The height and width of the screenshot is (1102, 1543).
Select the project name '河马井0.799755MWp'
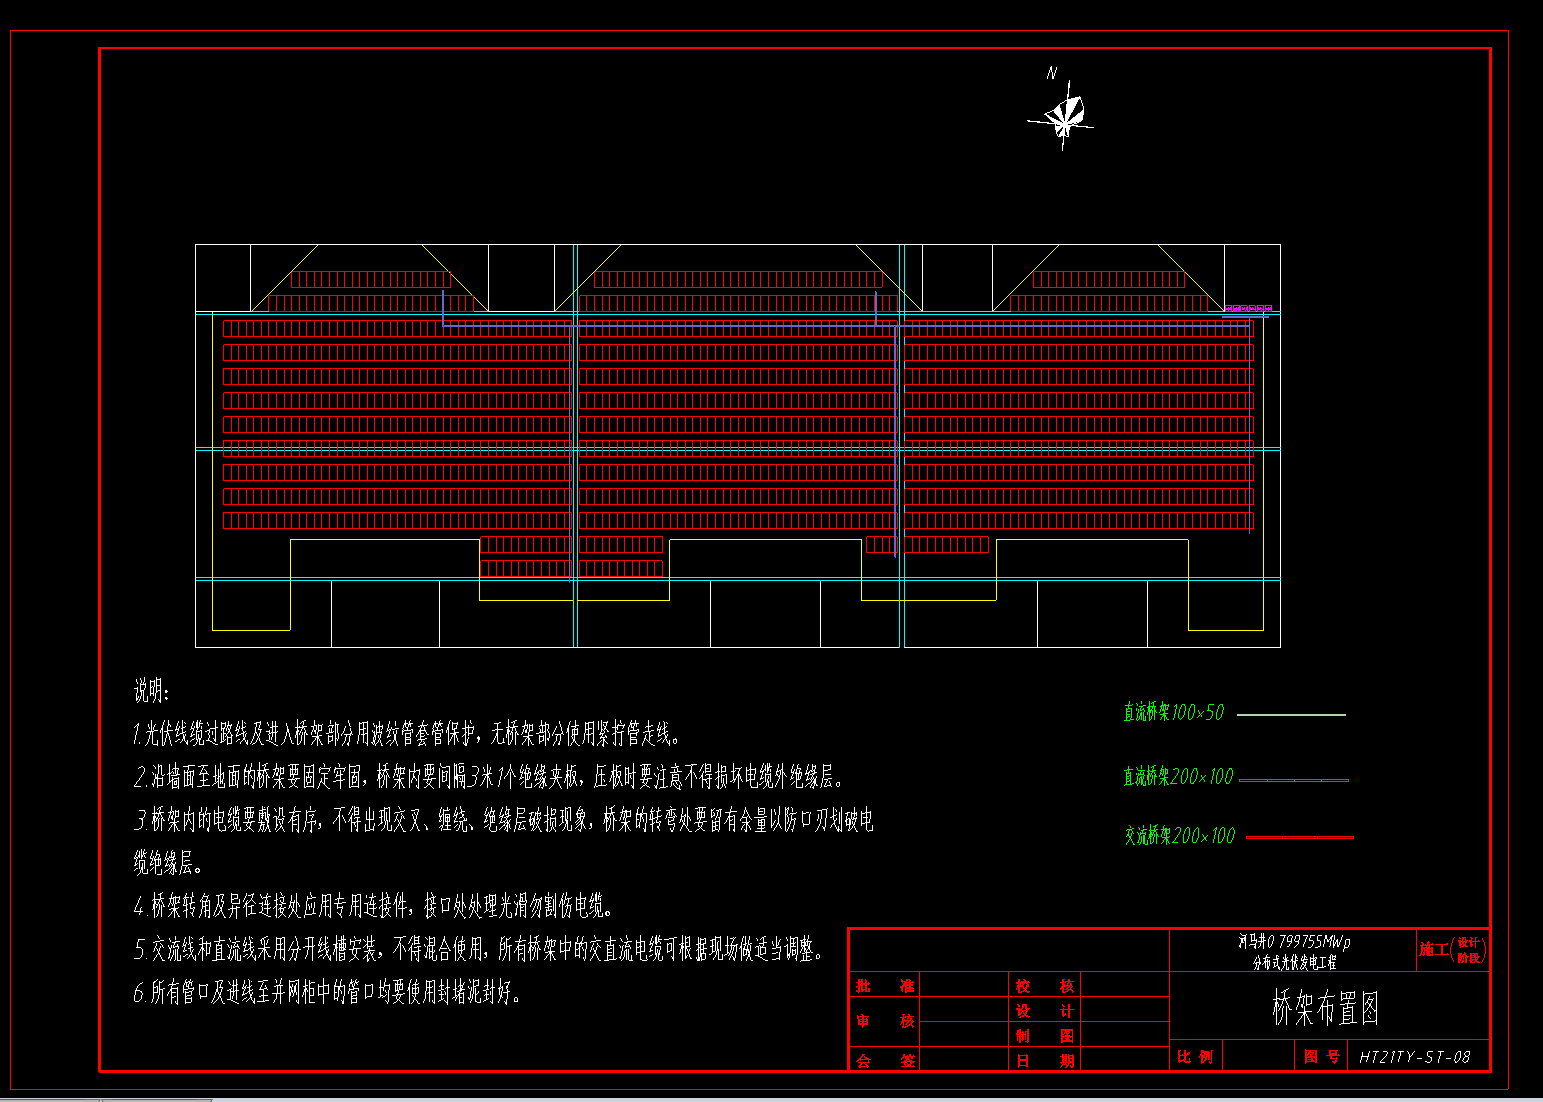(x=1295, y=941)
